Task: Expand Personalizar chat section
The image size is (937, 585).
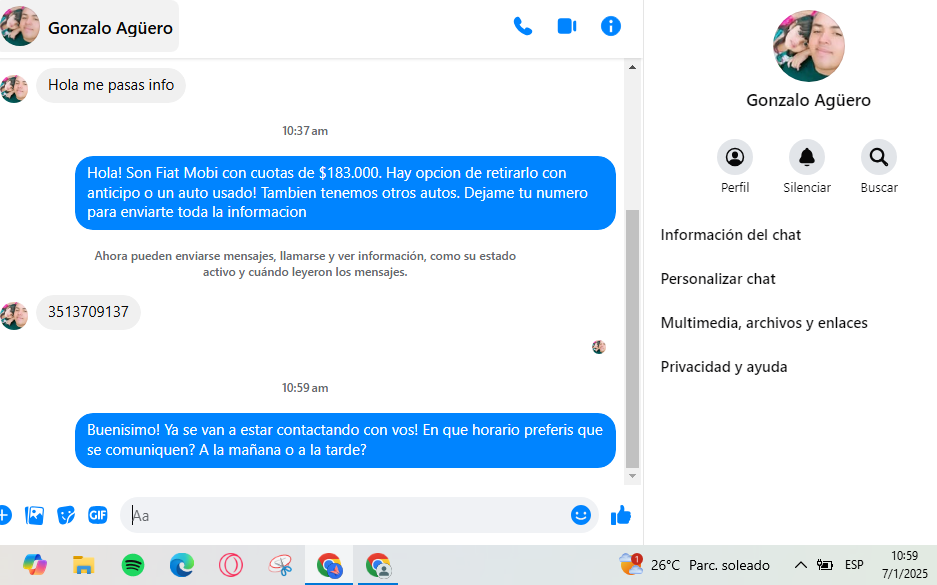Action: 718,279
